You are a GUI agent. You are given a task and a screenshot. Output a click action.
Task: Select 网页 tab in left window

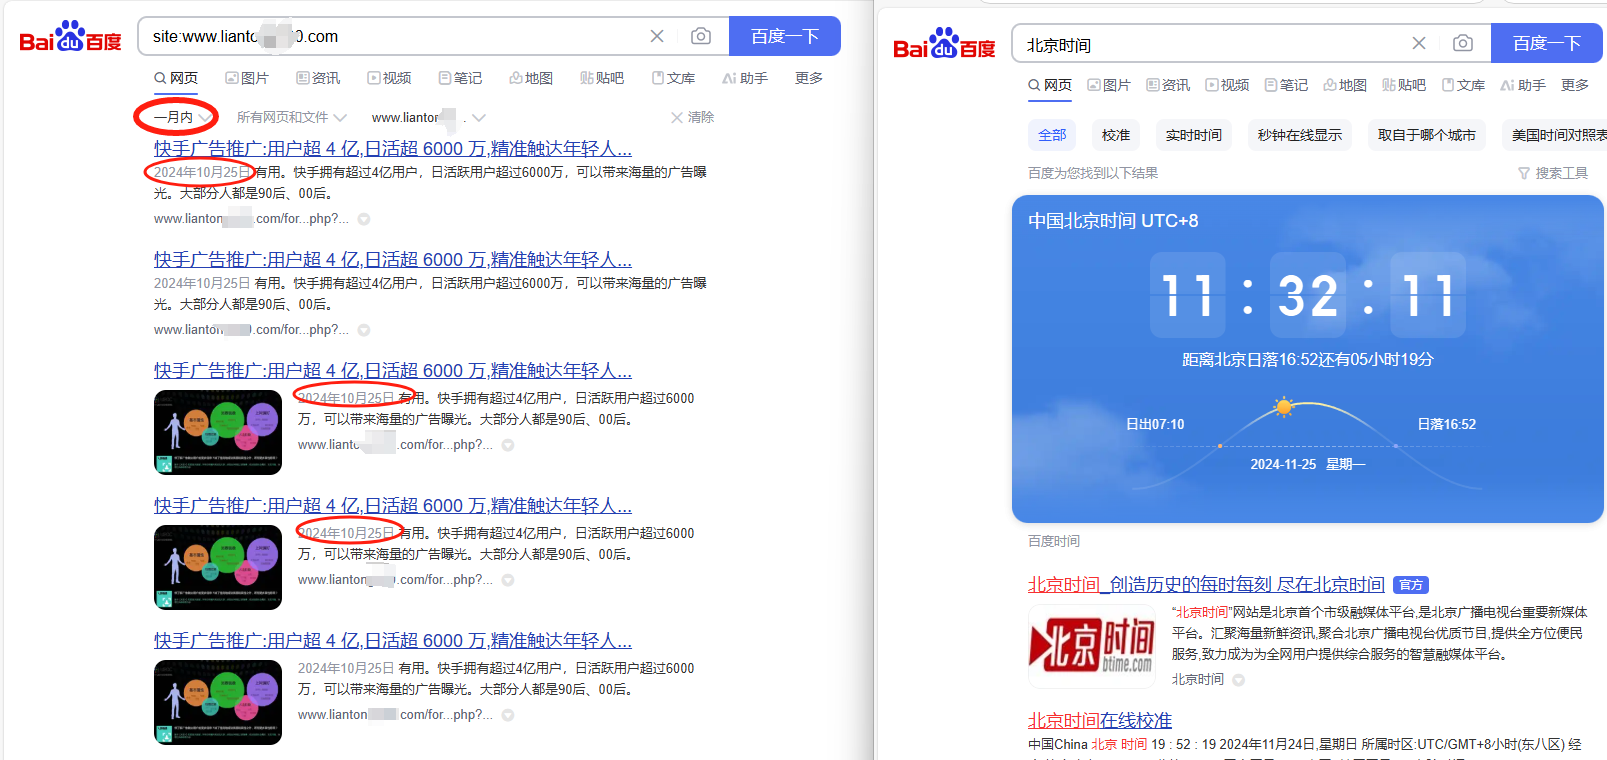click(176, 78)
